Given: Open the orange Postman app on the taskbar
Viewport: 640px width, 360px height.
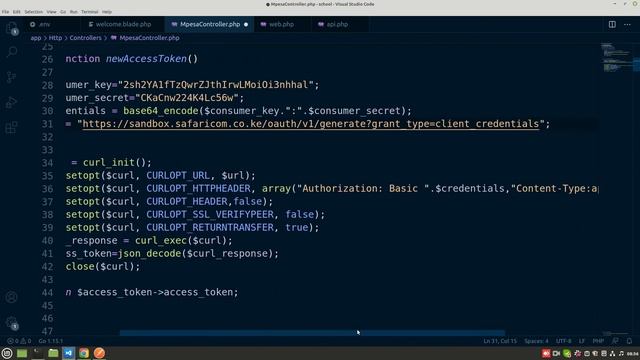Looking at the screenshot, I should 99,353.
